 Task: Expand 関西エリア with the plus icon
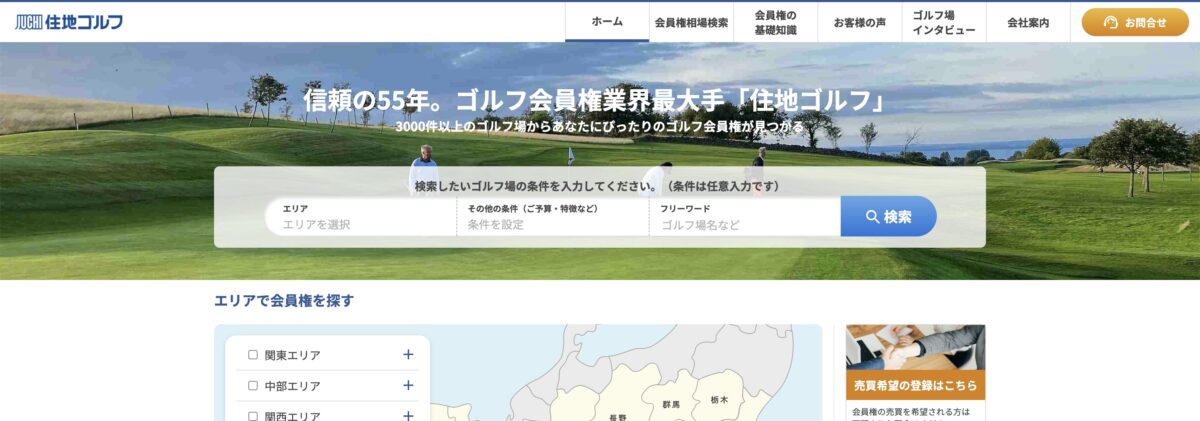[x=408, y=415]
